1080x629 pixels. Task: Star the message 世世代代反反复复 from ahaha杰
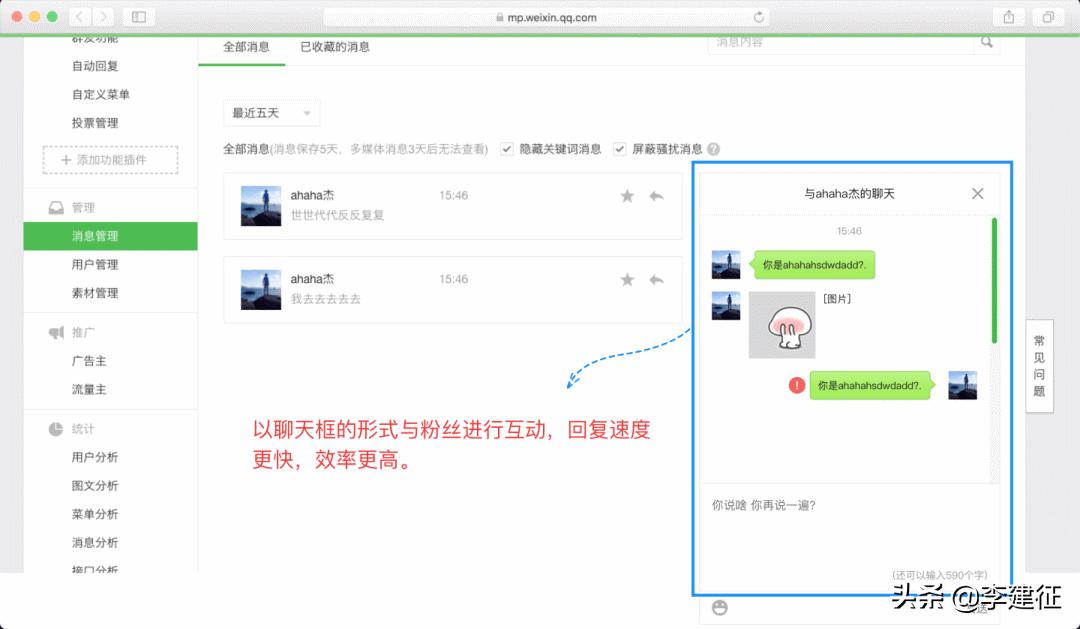click(627, 196)
